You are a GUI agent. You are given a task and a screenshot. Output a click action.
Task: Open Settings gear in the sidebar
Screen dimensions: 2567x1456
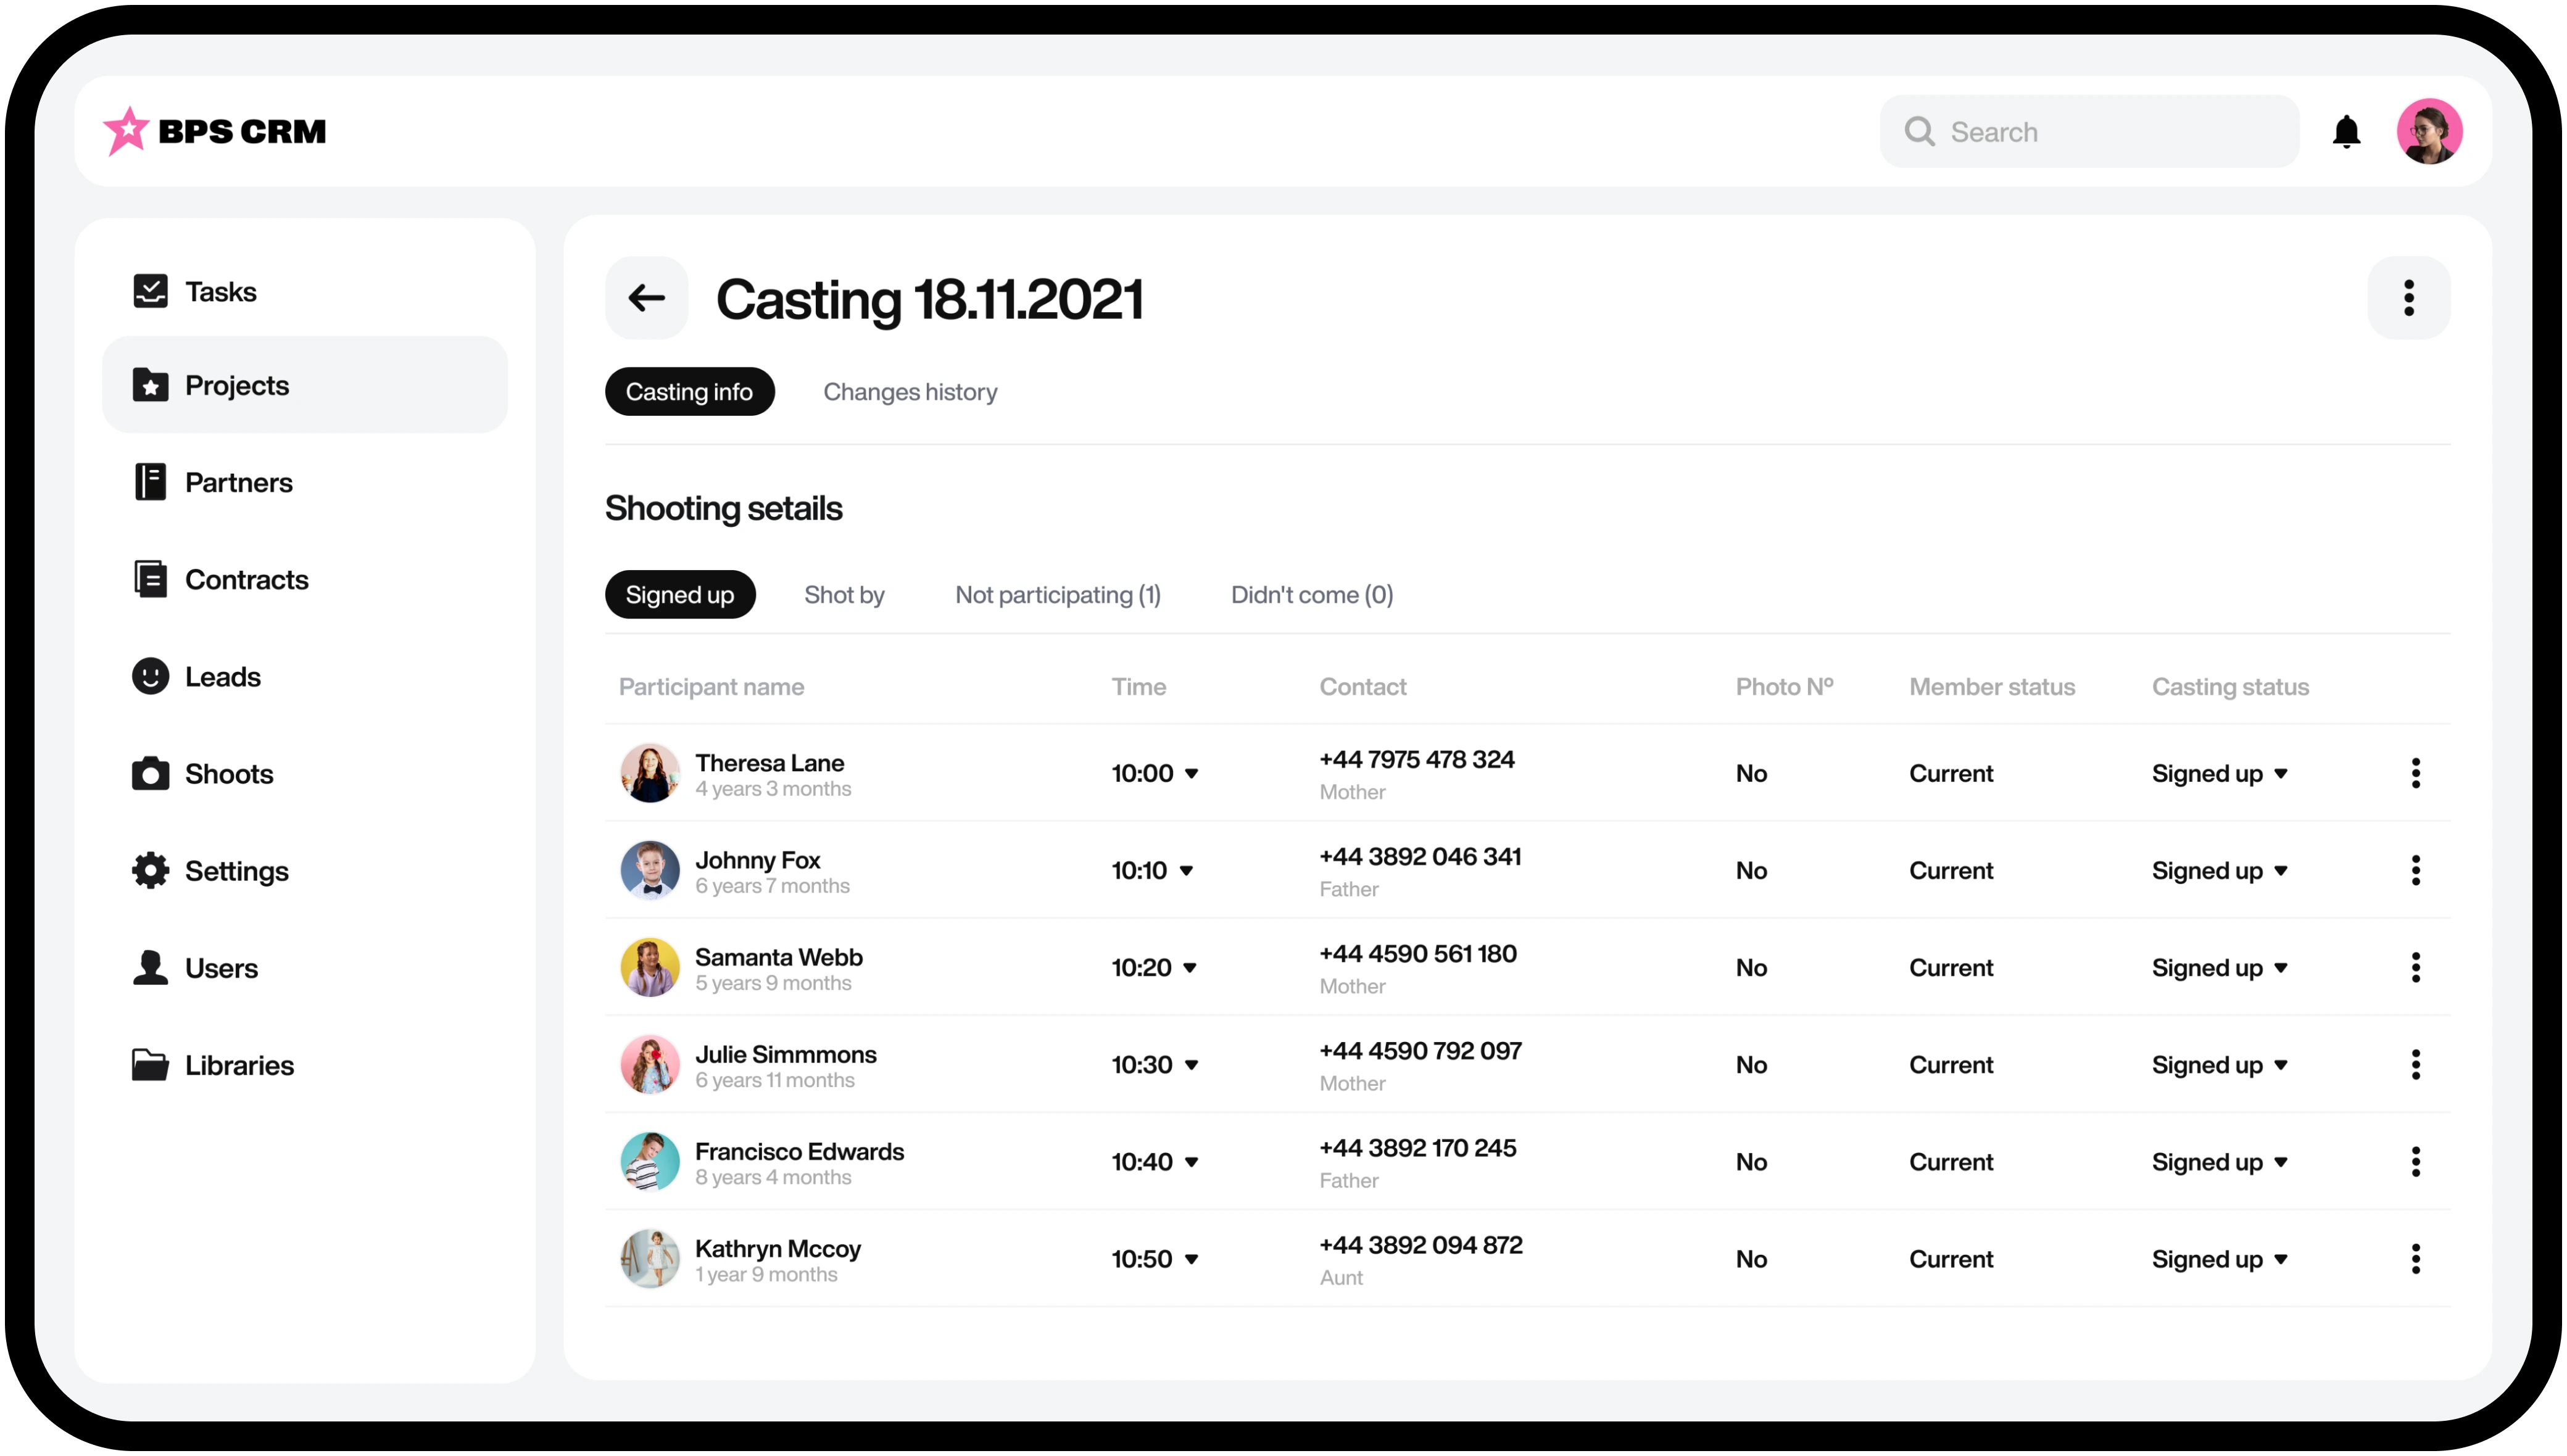pyautogui.click(x=150, y=870)
